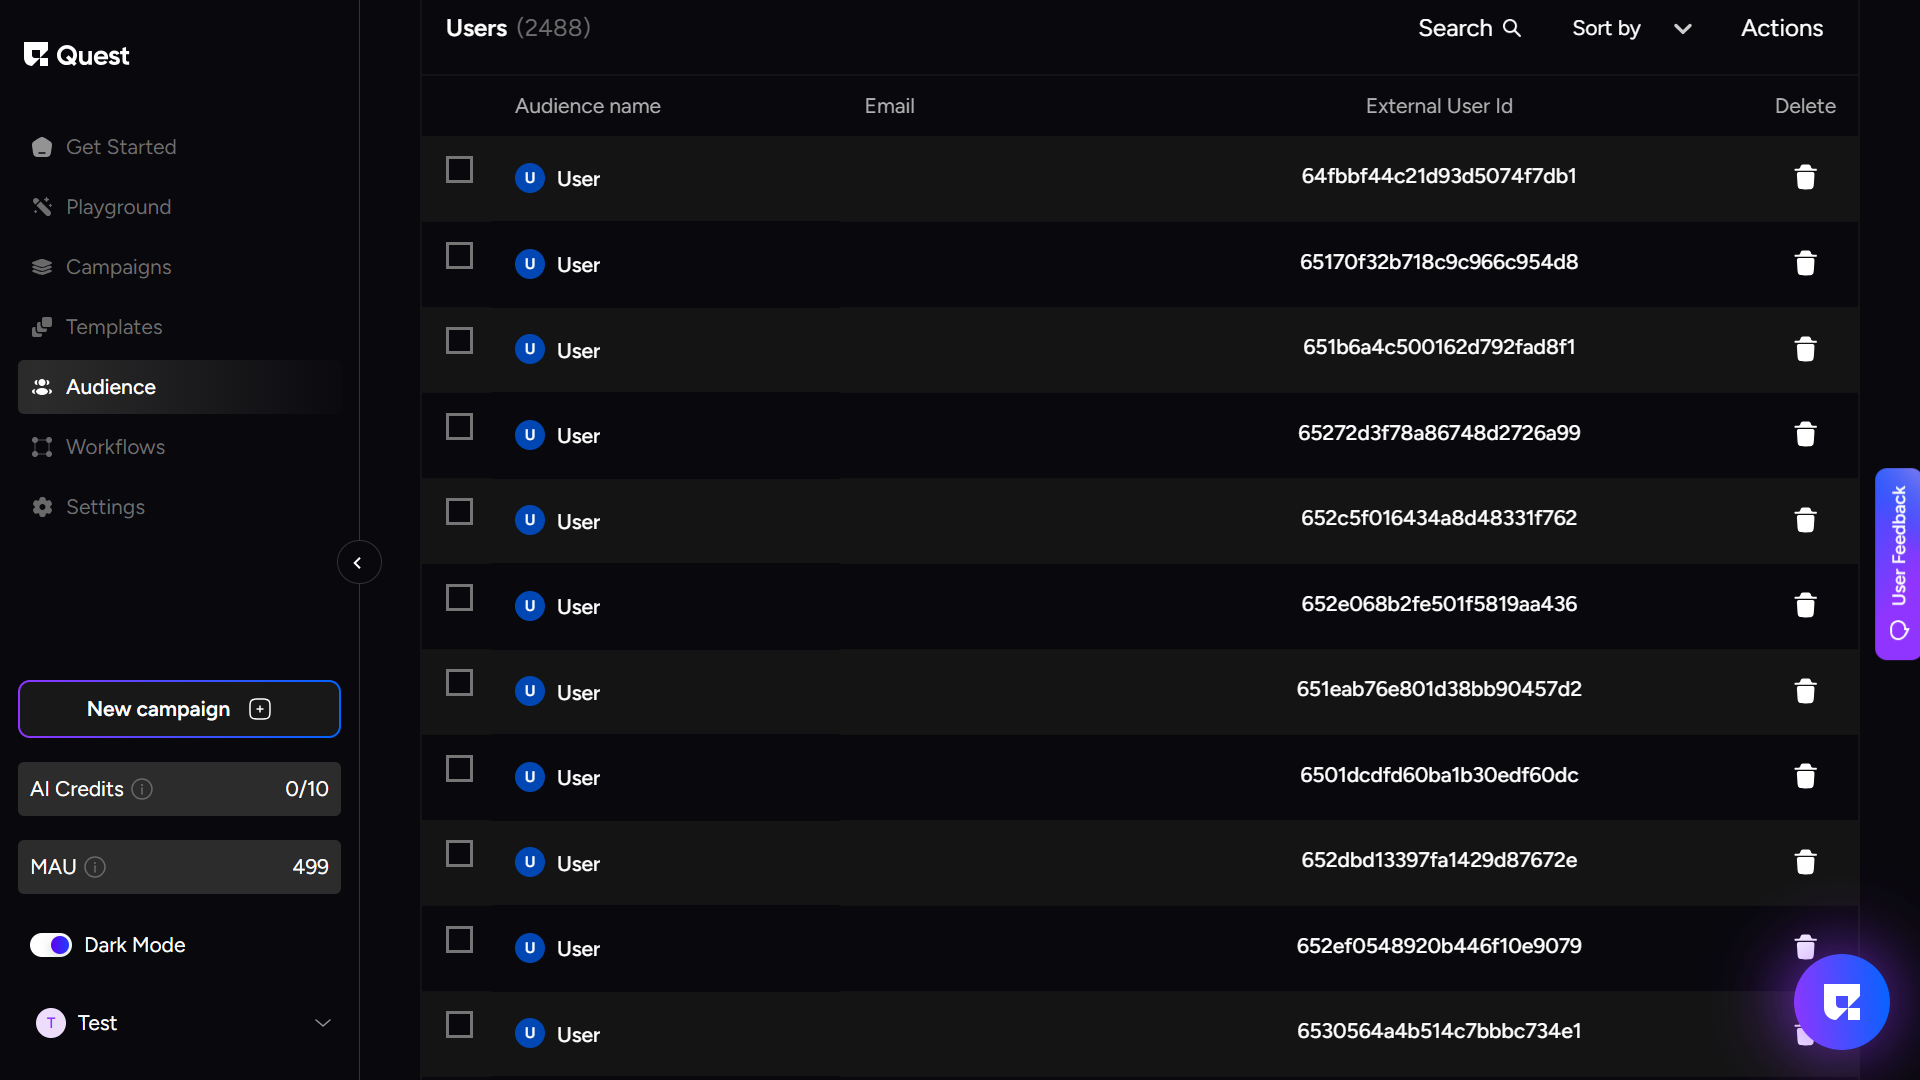The height and width of the screenshot is (1080, 1920).
Task: Open the Actions menu button
Action: point(1781,28)
